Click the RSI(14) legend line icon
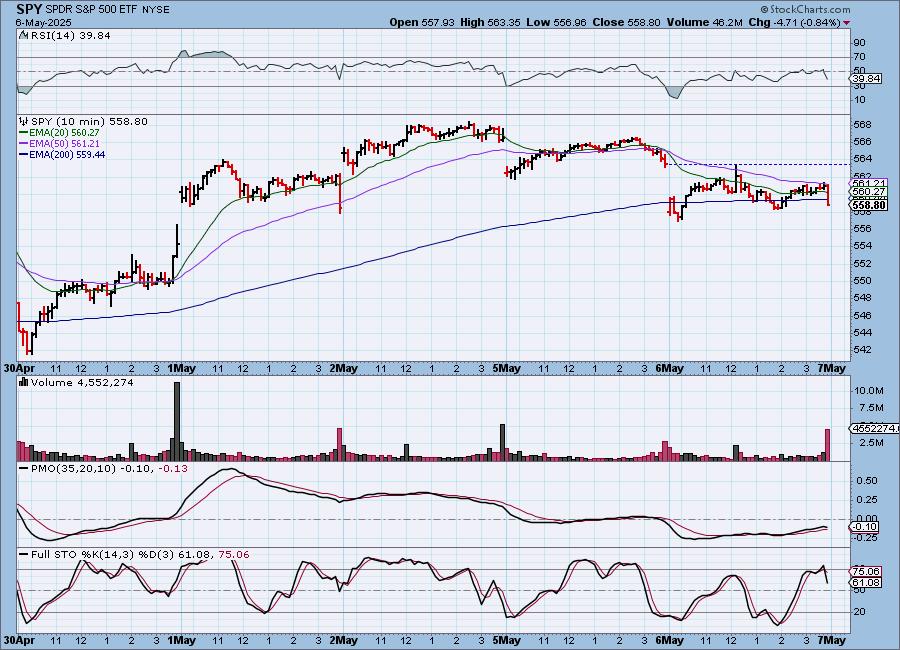 [x=23, y=35]
